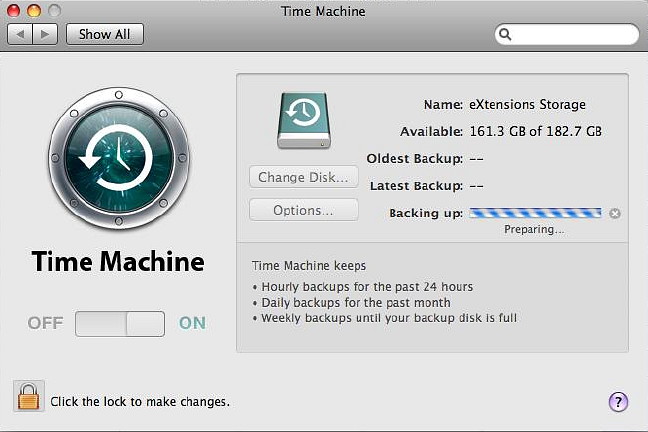Go back with the left arrow button

click(20, 34)
